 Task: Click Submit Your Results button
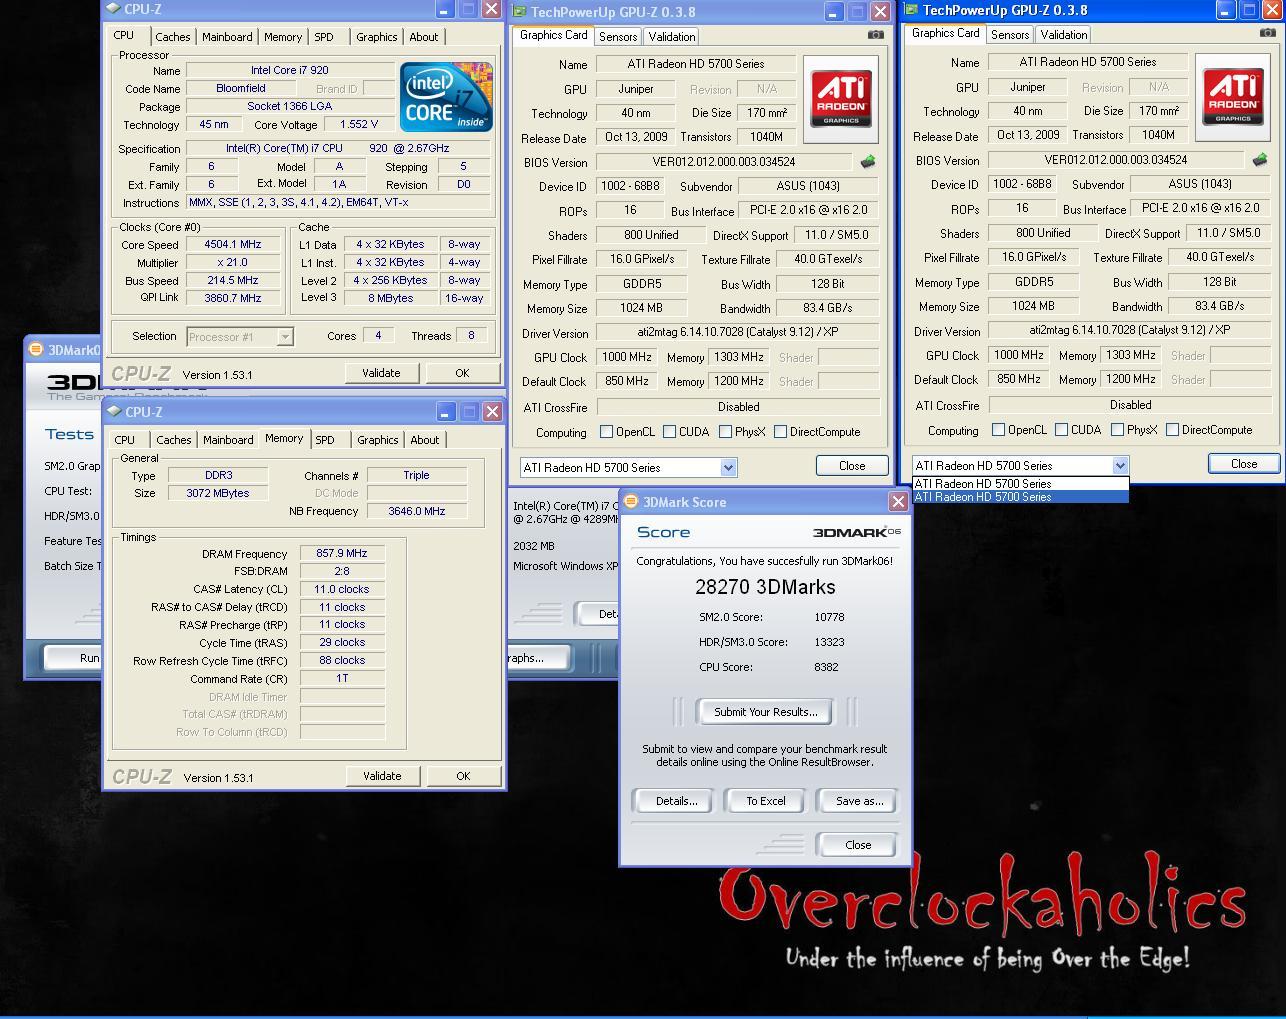tap(765, 712)
